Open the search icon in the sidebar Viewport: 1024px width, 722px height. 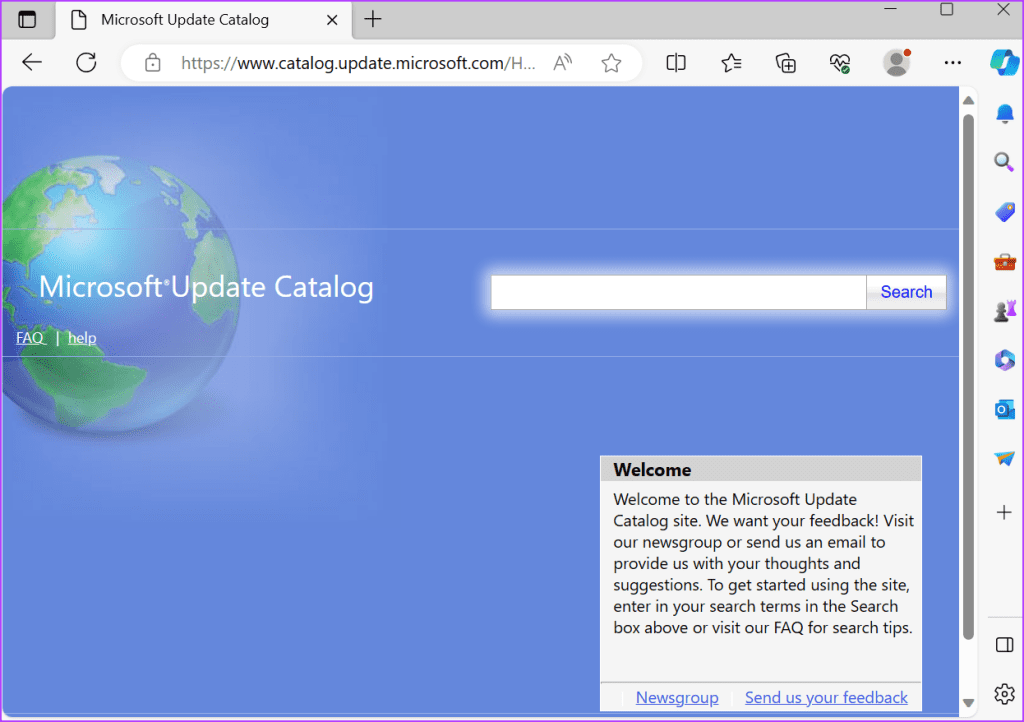click(x=1003, y=162)
